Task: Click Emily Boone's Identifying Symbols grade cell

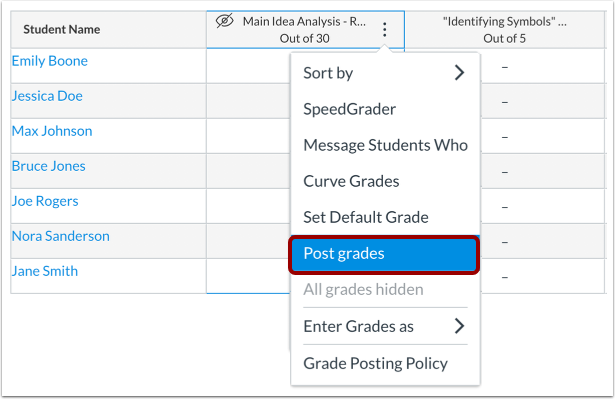Action: pos(543,66)
